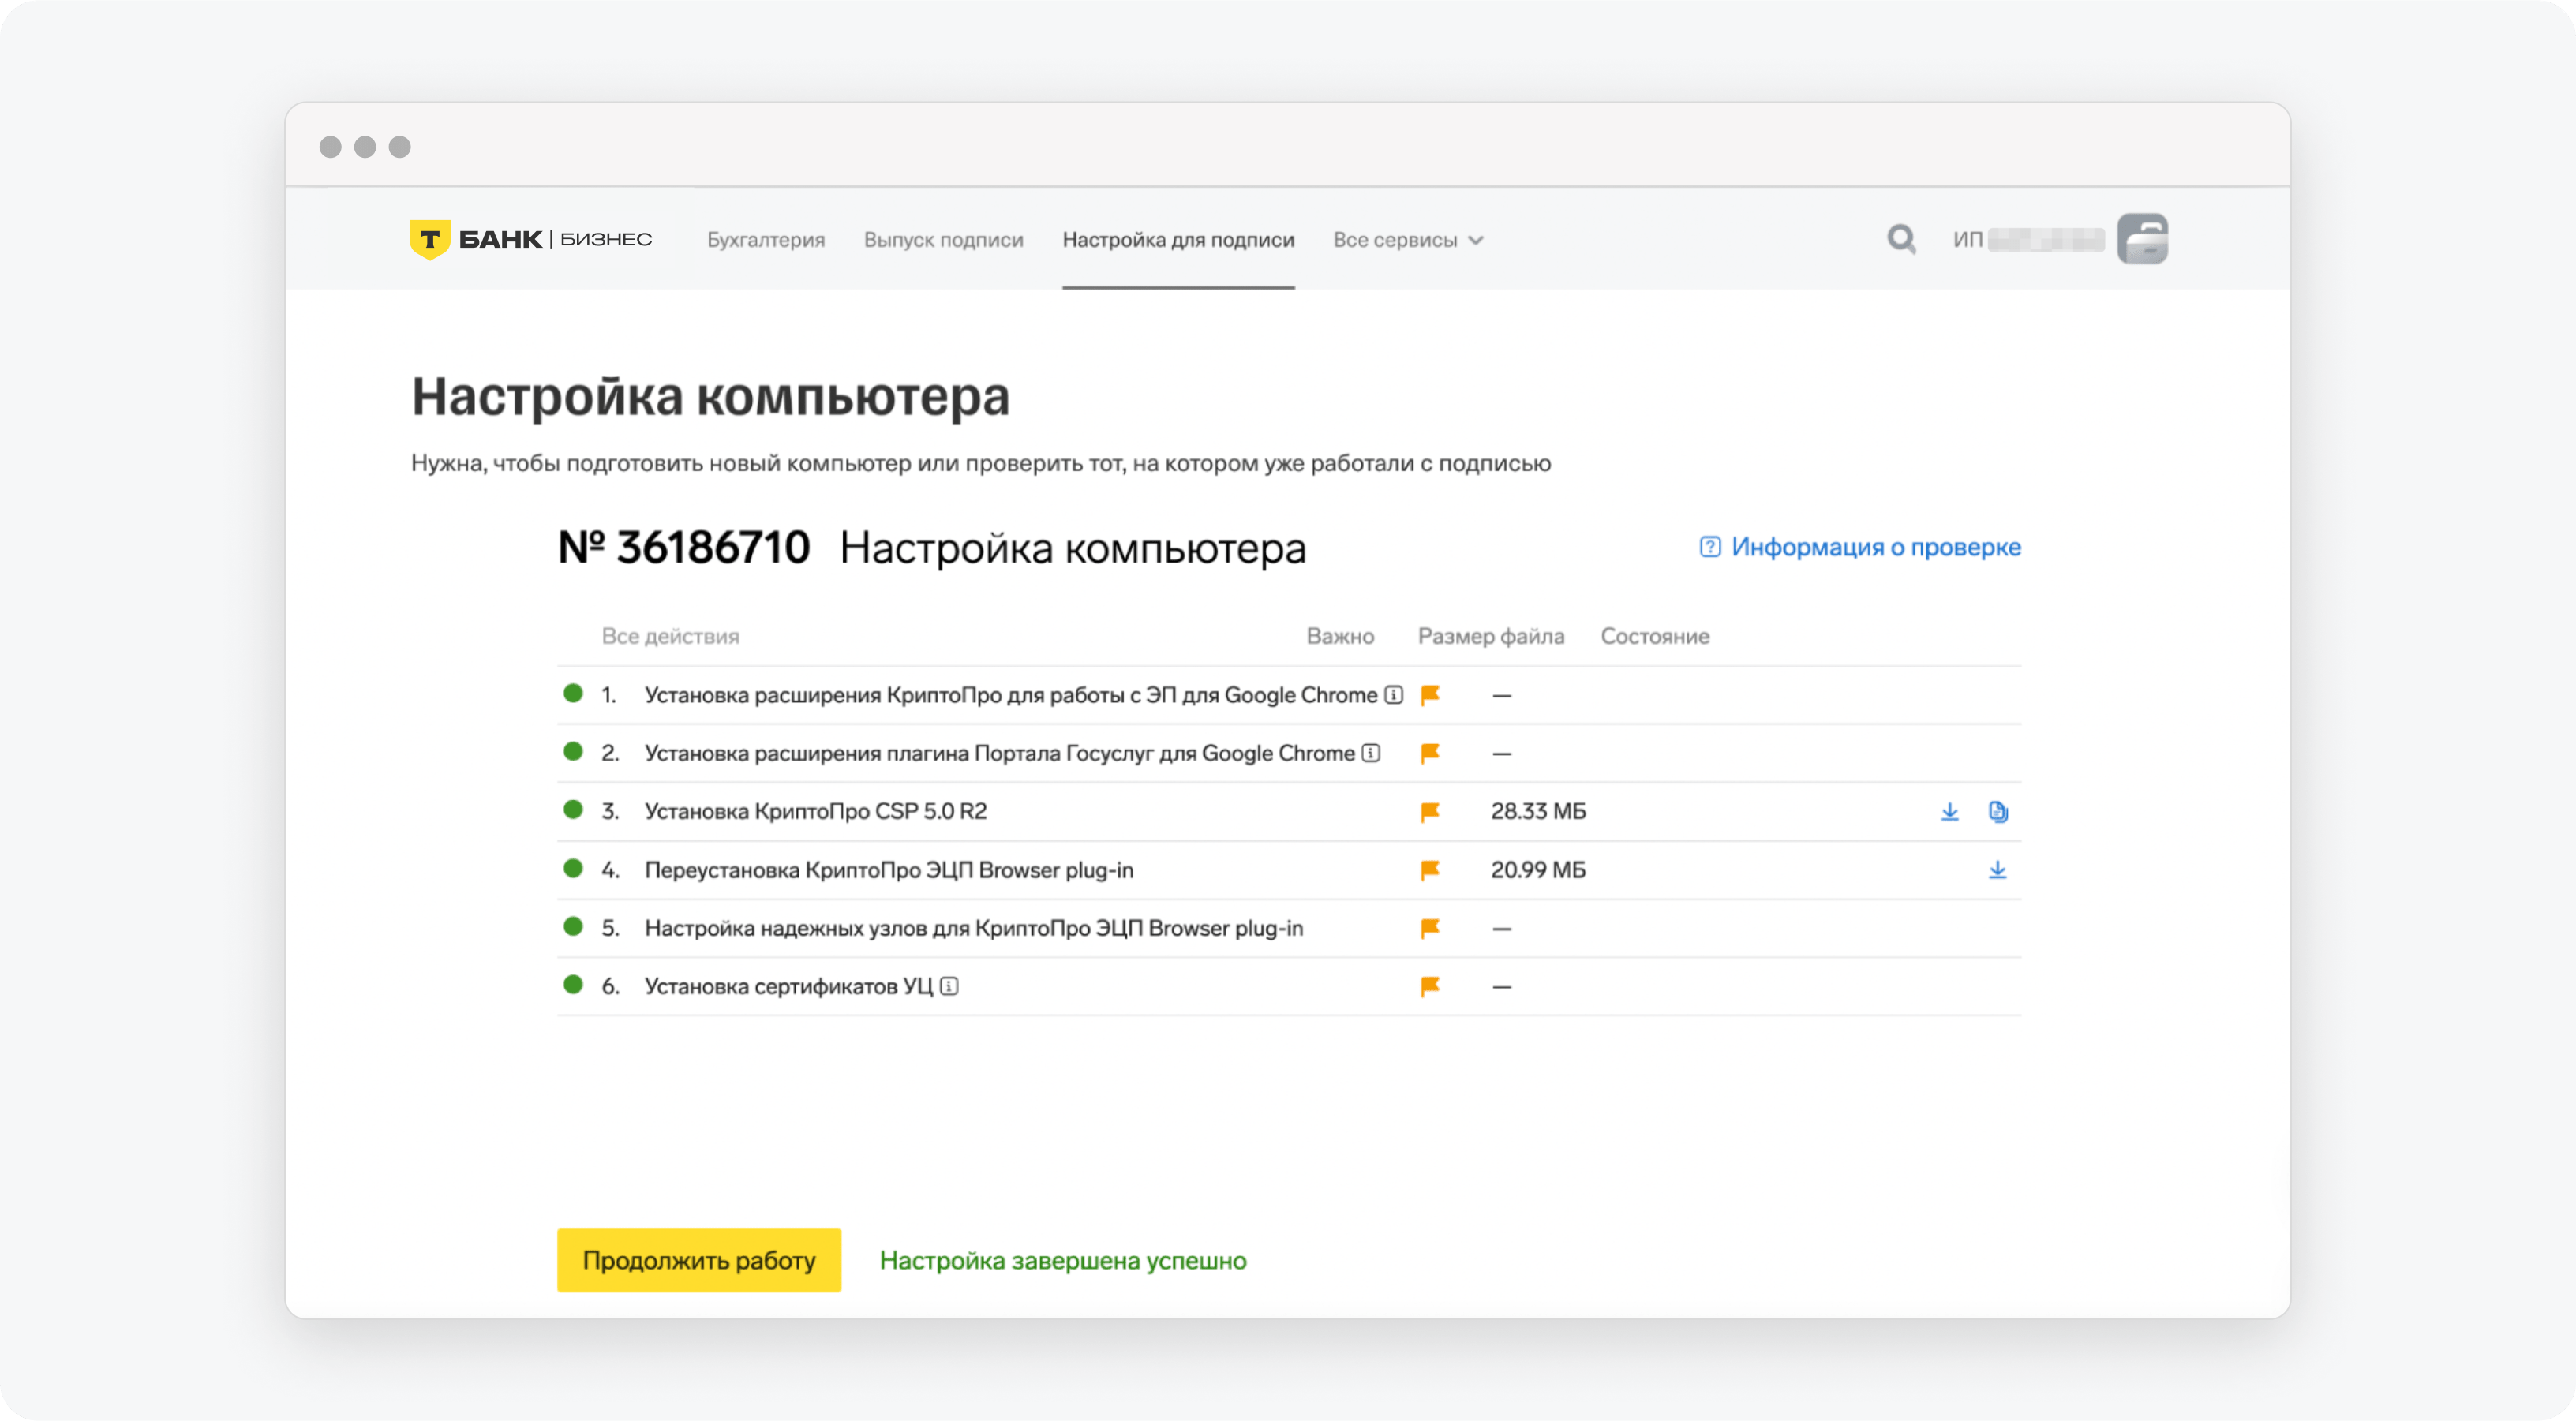Click the T-Bank Business logo

pyautogui.click(x=531, y=239)
